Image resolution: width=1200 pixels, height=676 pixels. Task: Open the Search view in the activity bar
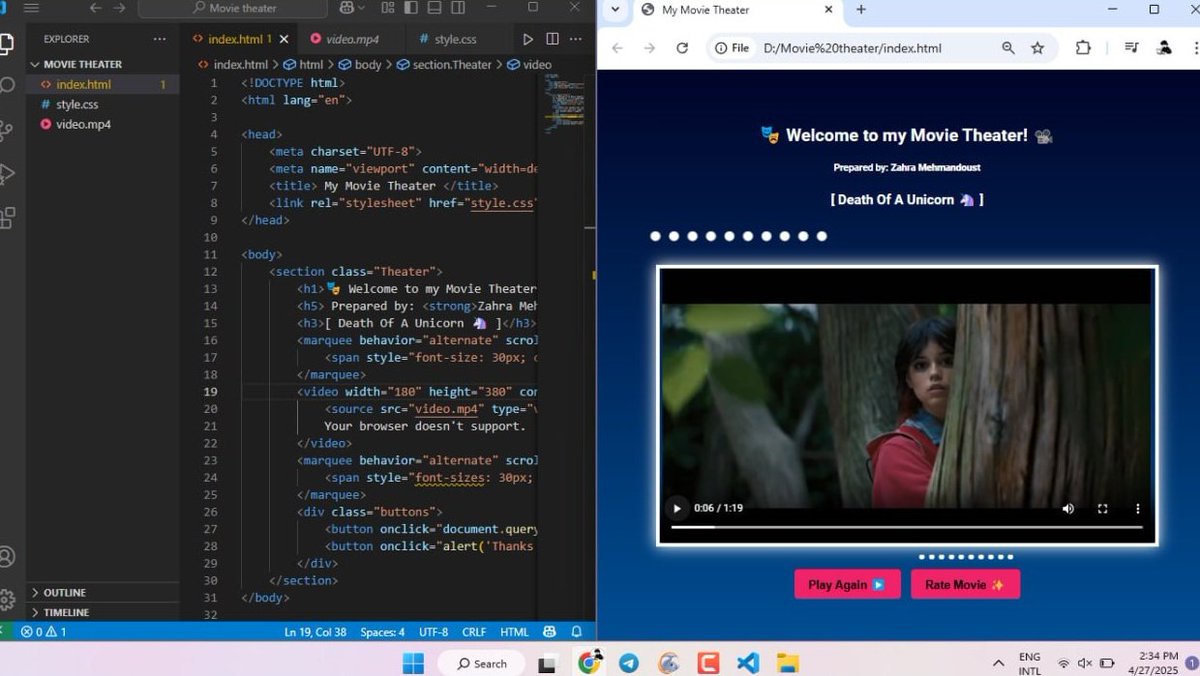point(7,86)
